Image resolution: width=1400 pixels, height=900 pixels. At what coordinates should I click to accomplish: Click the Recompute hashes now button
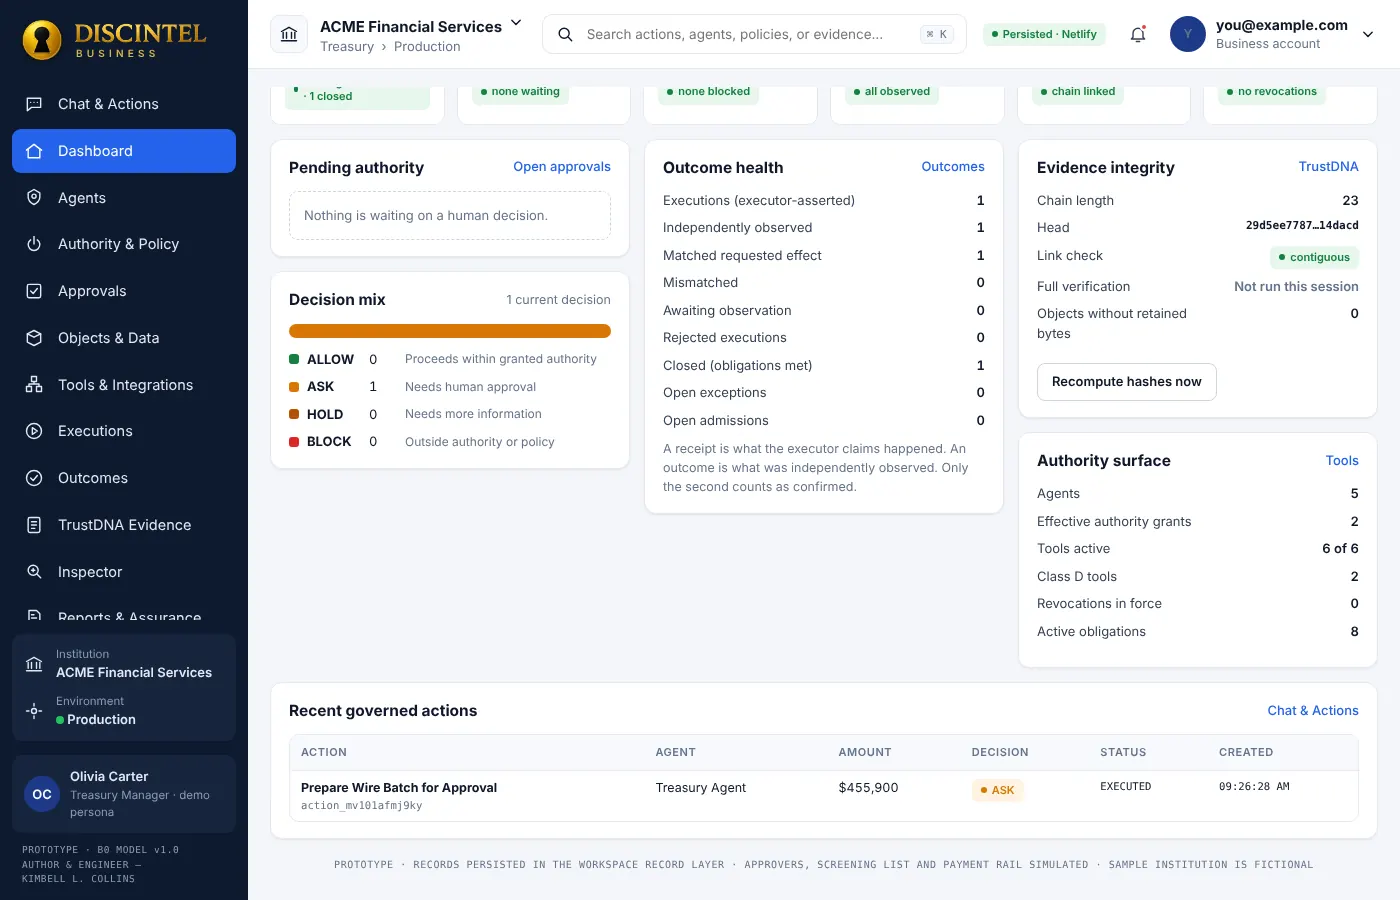1127,382
